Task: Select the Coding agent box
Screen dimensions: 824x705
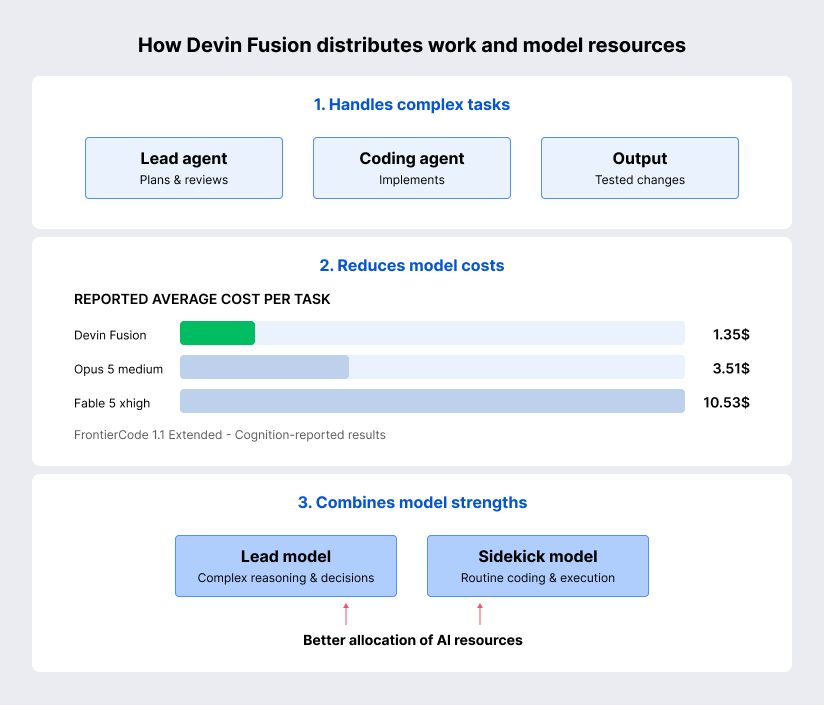Action: pos(411,168)
